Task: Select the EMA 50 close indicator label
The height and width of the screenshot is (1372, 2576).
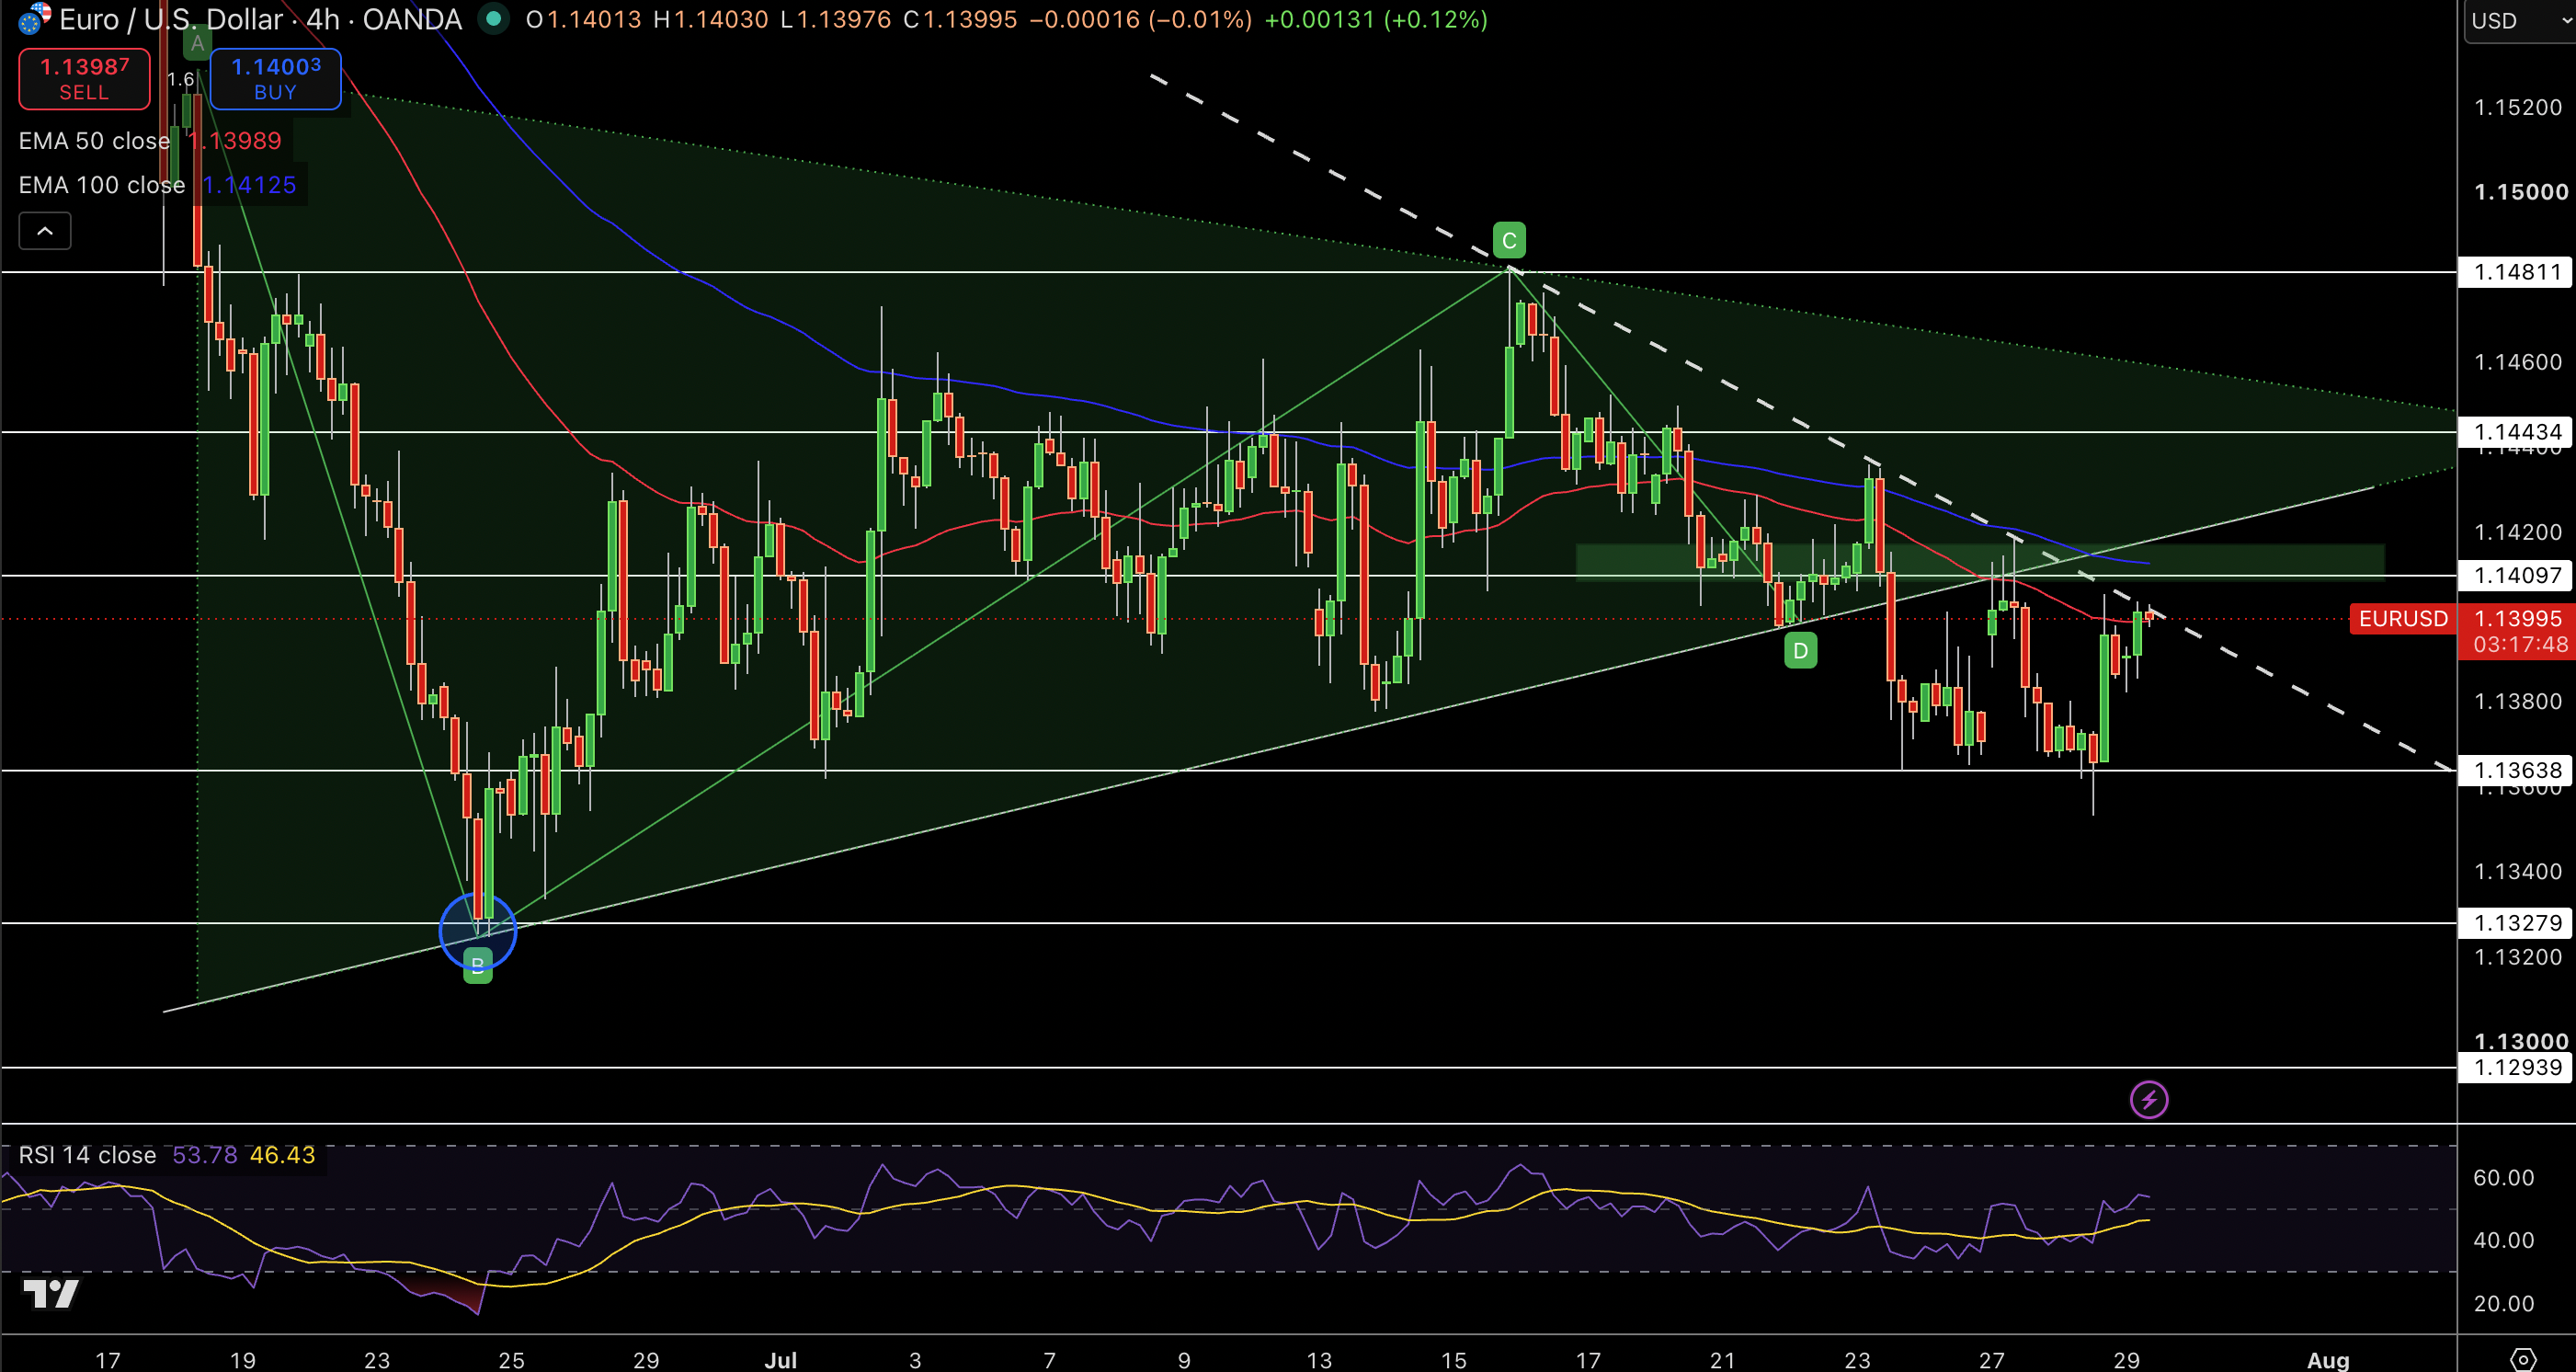Action: pyautogui.click(x=94, y=141)
